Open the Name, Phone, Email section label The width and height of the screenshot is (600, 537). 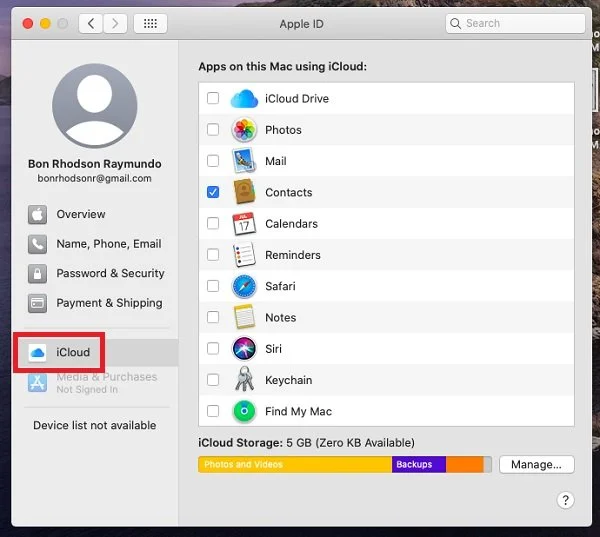109,244
